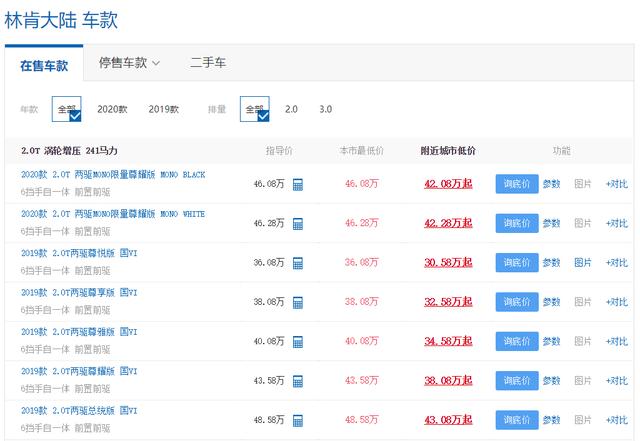This screenshot has height=441, width=640.
Task: Open 2019款 2.0T两驱尊悦版 国VI link
Action: [79, 253]
